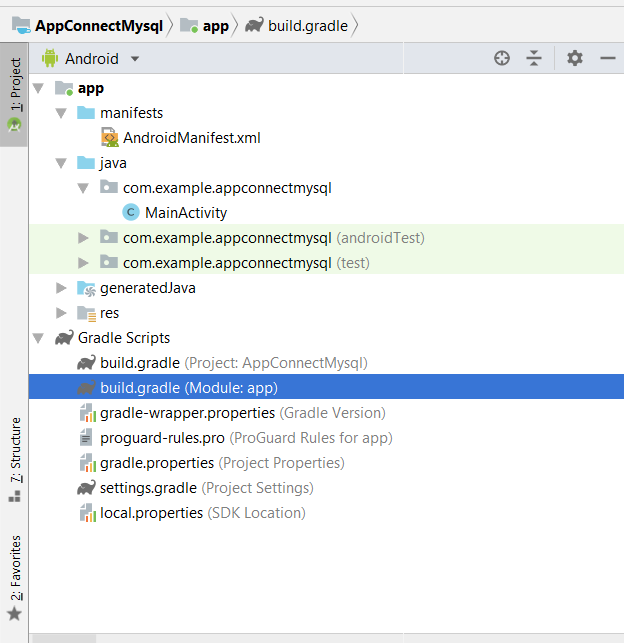Click the androidTest package folder icon
Viewport: 624px width, 643px height.
pyautogui.click(x=109, y=237)
